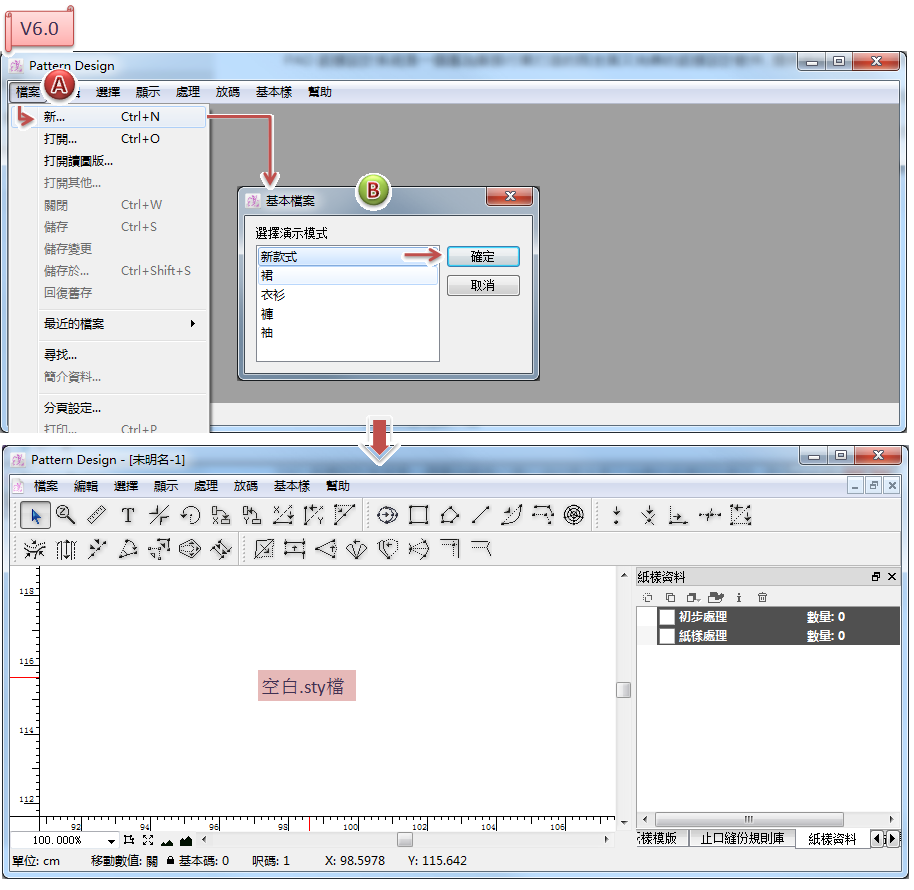This screenshot has height=890, width=914.
Task: Select 衣衫 in the mode list
Action: [273, 295]
